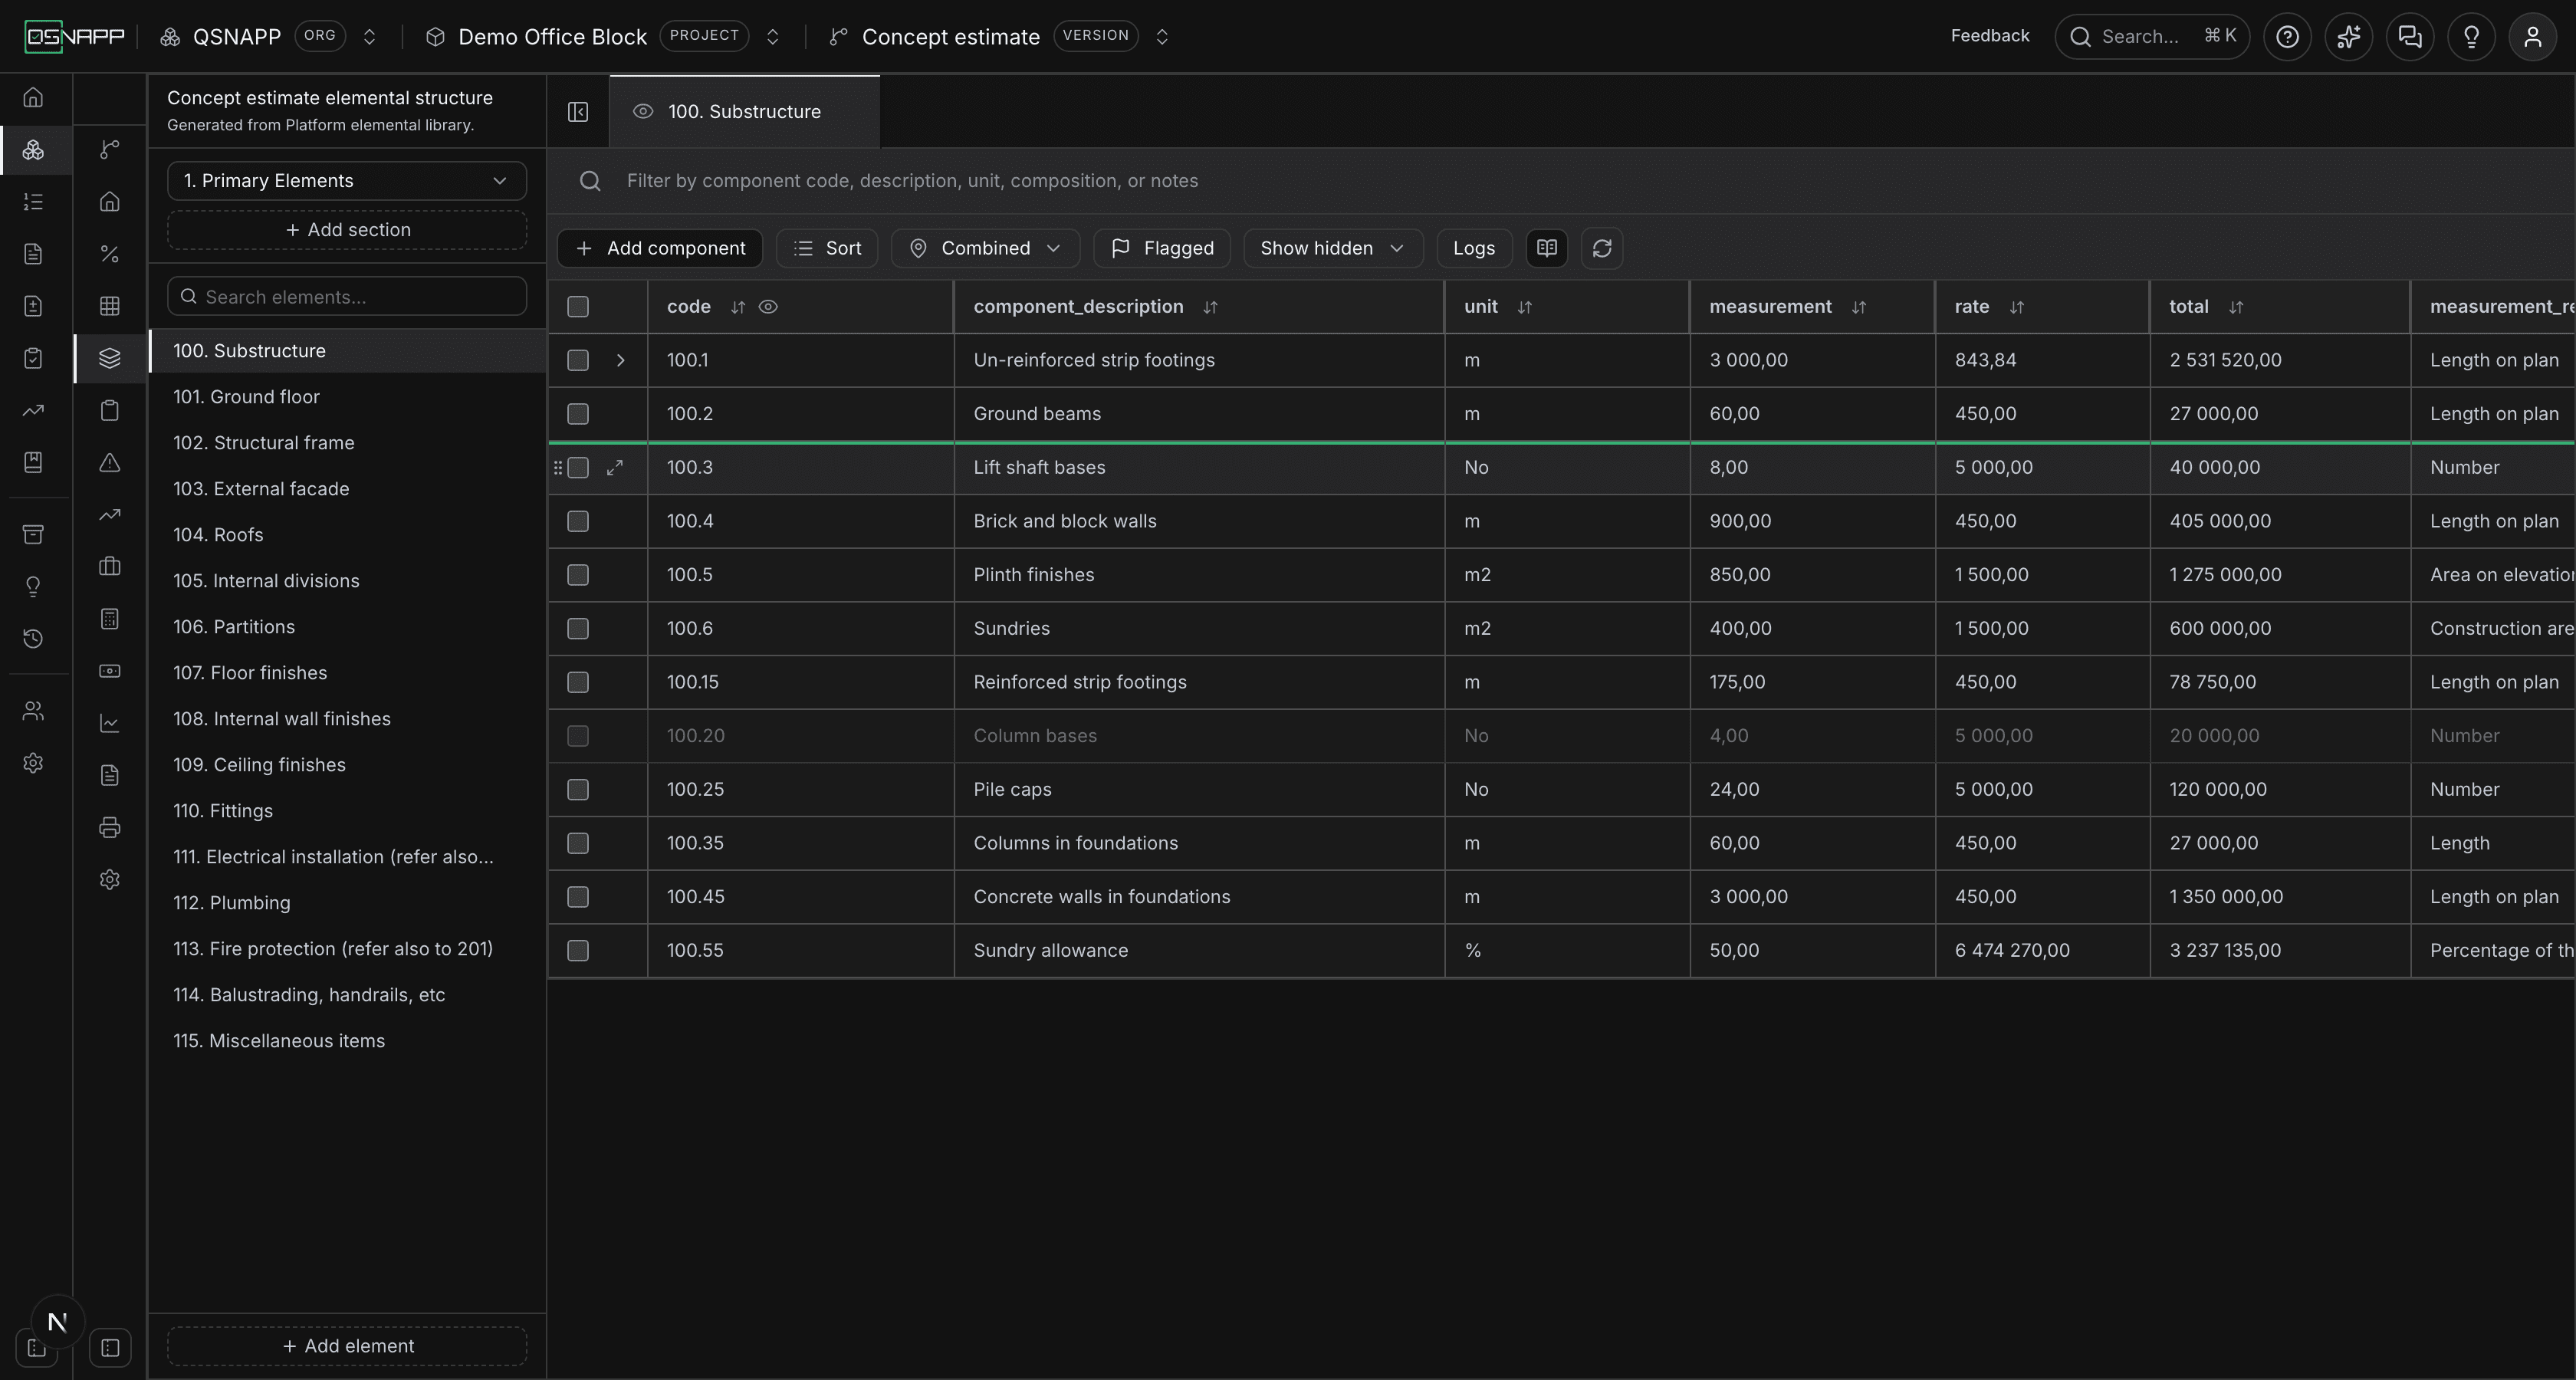Open the percentage icon in second sidebar
Screen dimensions: 2576x1380
tap(110, 254)
